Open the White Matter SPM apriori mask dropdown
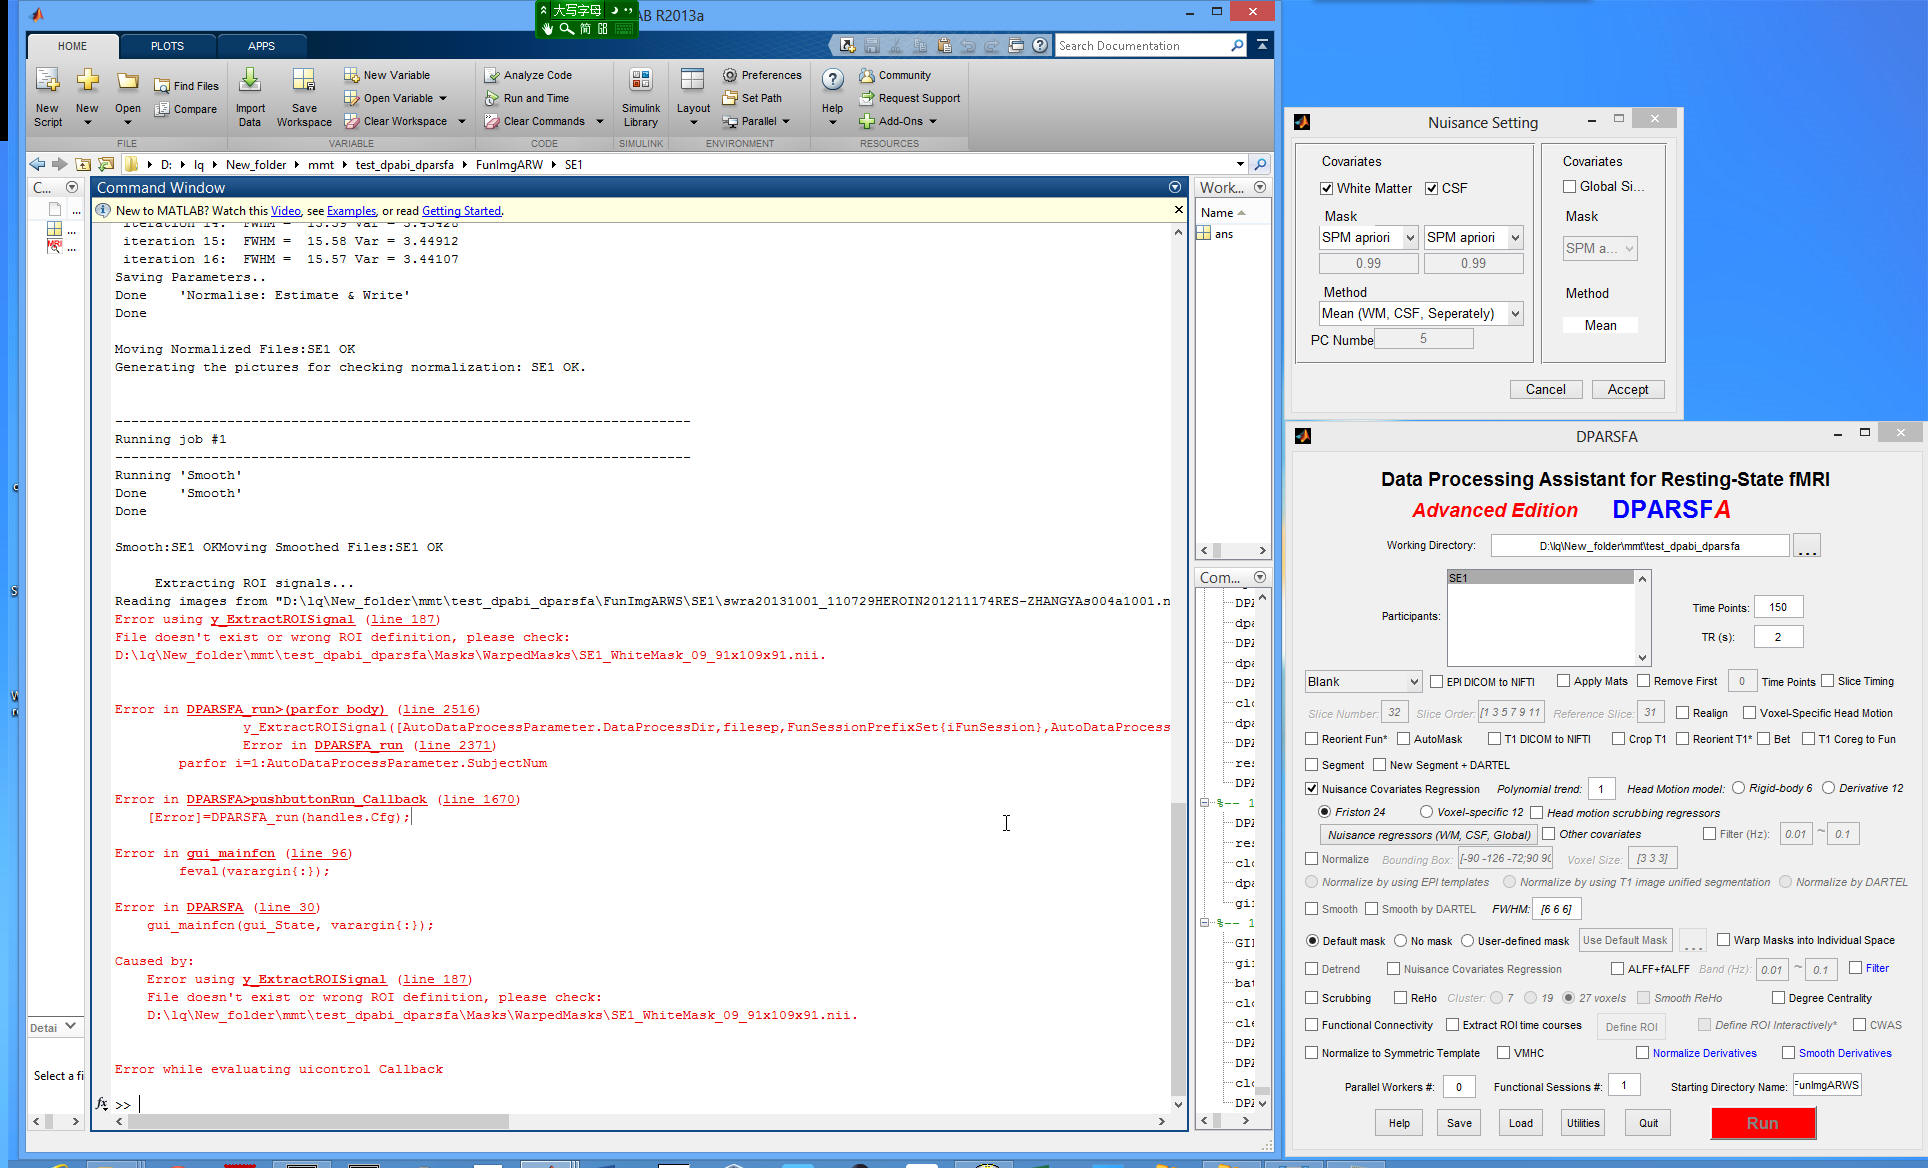Screen dimensions: 1928x1168 pyautogui.click(x=1368, y=237)
